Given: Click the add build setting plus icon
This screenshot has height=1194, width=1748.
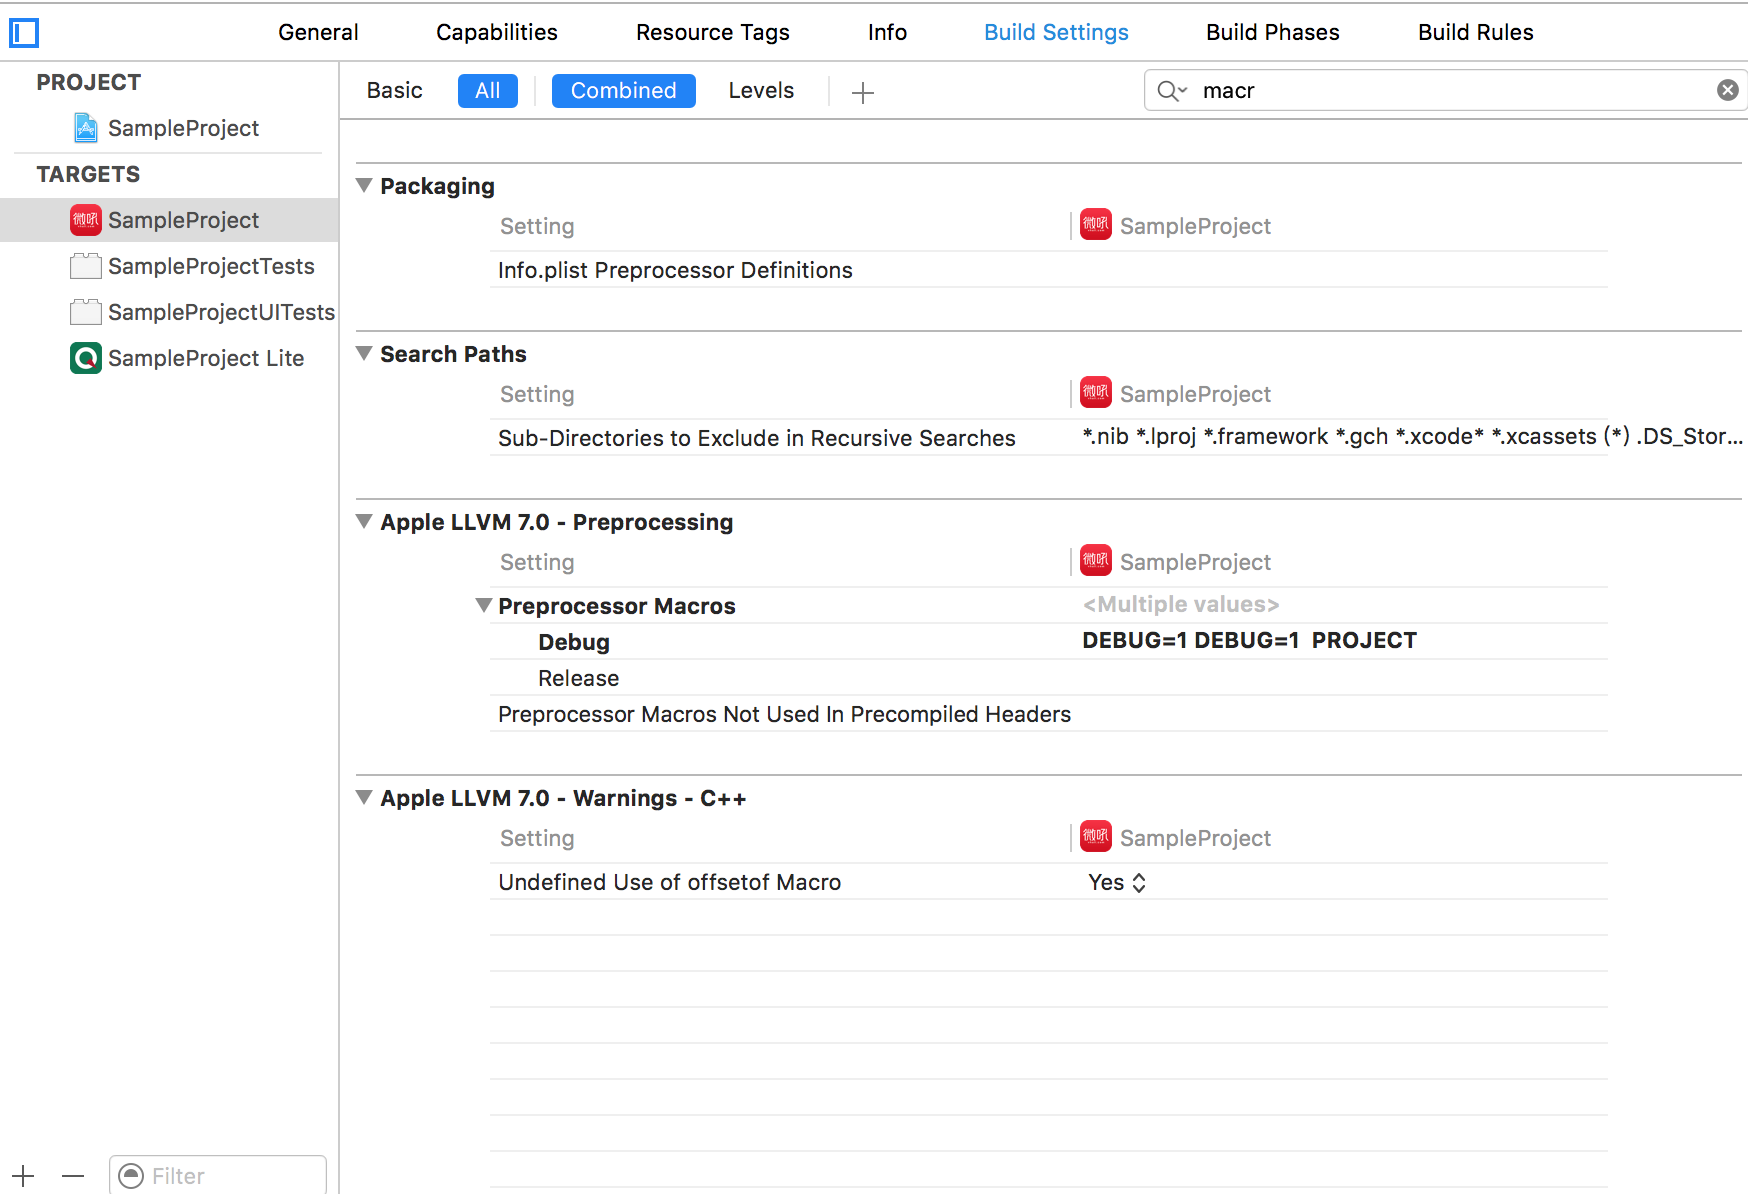Looking at the screenshot, I should tap(863, 93).
